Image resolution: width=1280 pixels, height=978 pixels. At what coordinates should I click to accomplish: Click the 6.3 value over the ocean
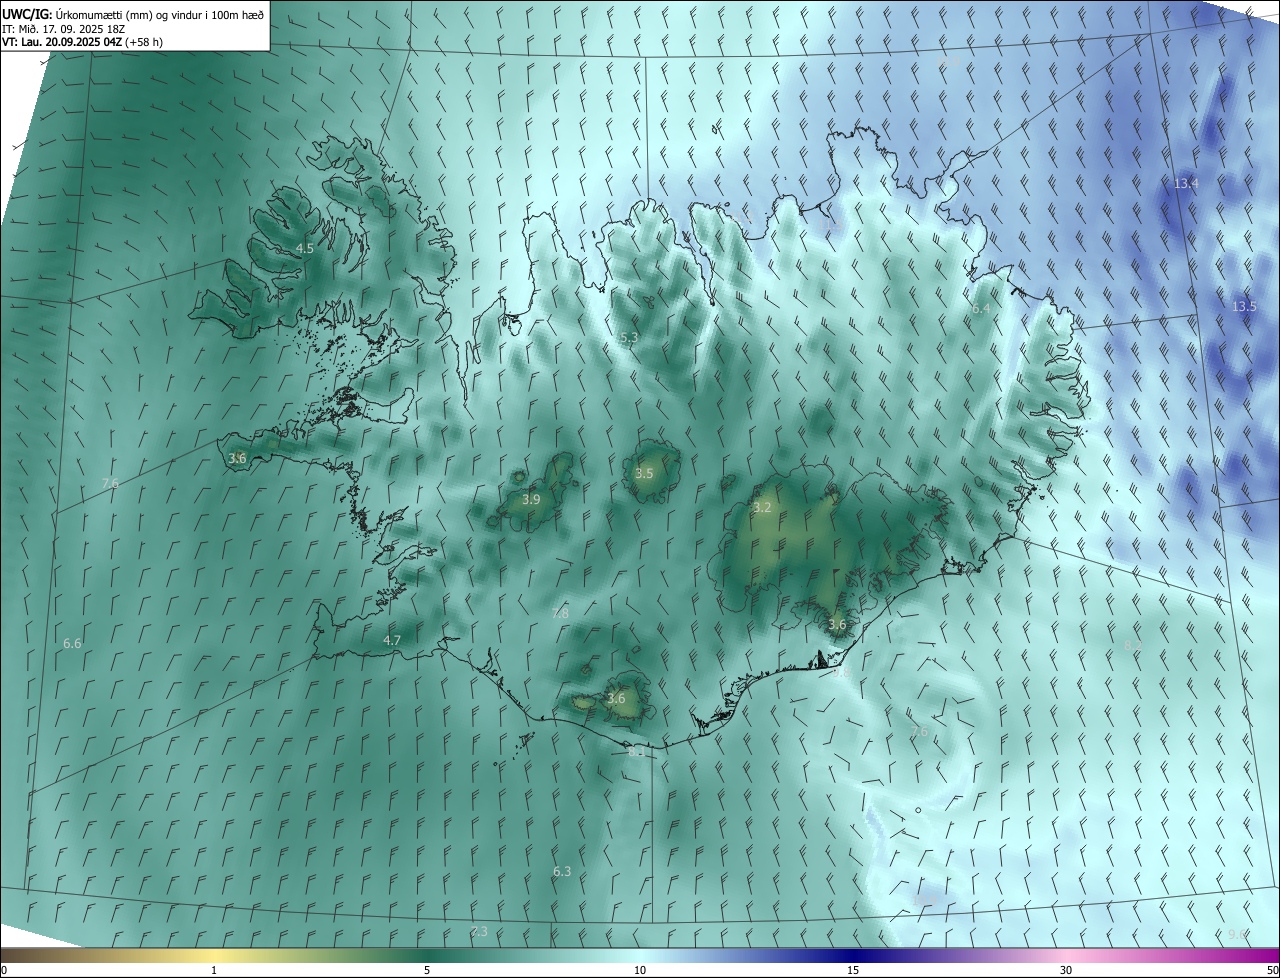tap(562, 872)
